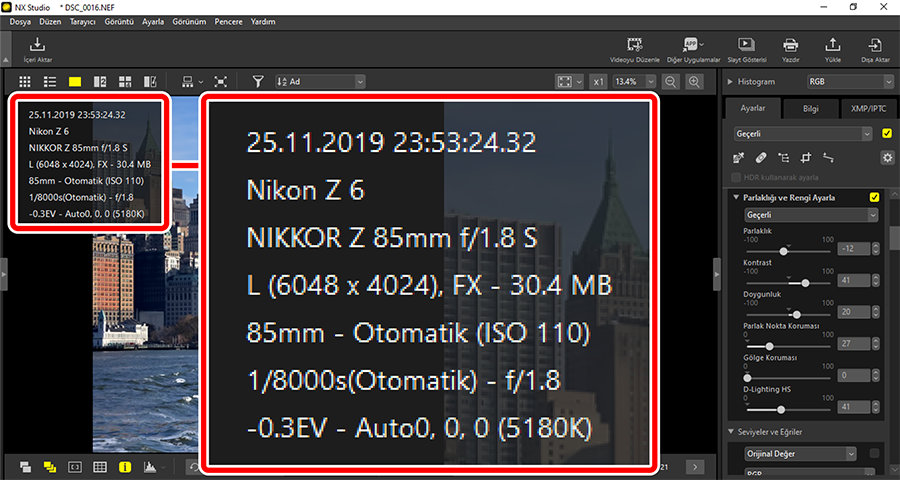Switch to thumbnail list view
This screenshot has width=900, height=480.
[x=50, y=82]
